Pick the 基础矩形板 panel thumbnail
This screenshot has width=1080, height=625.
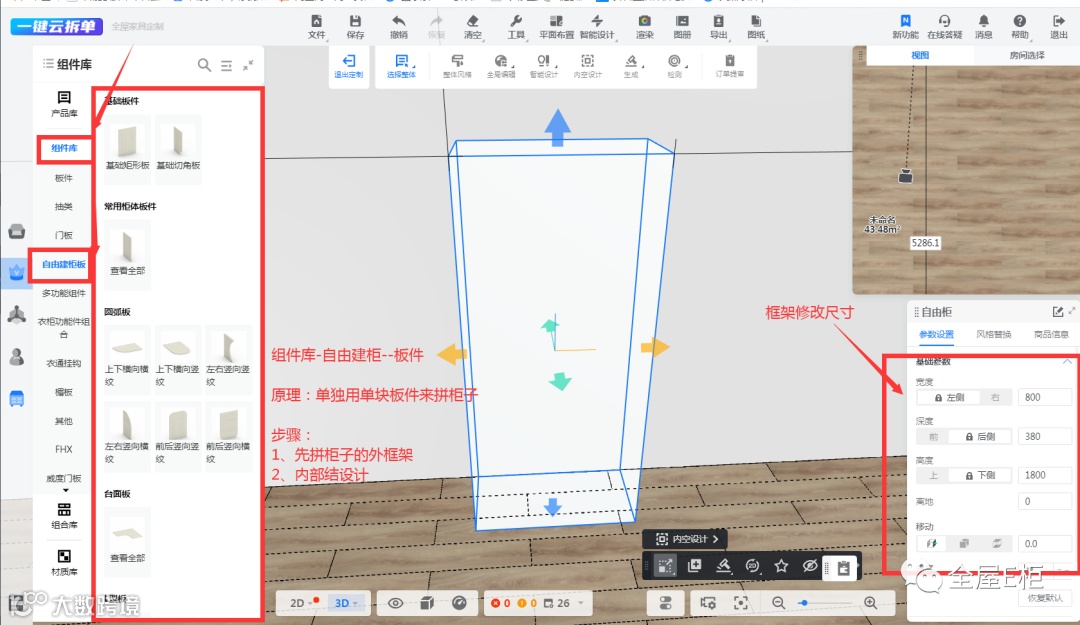coord(127,148)
